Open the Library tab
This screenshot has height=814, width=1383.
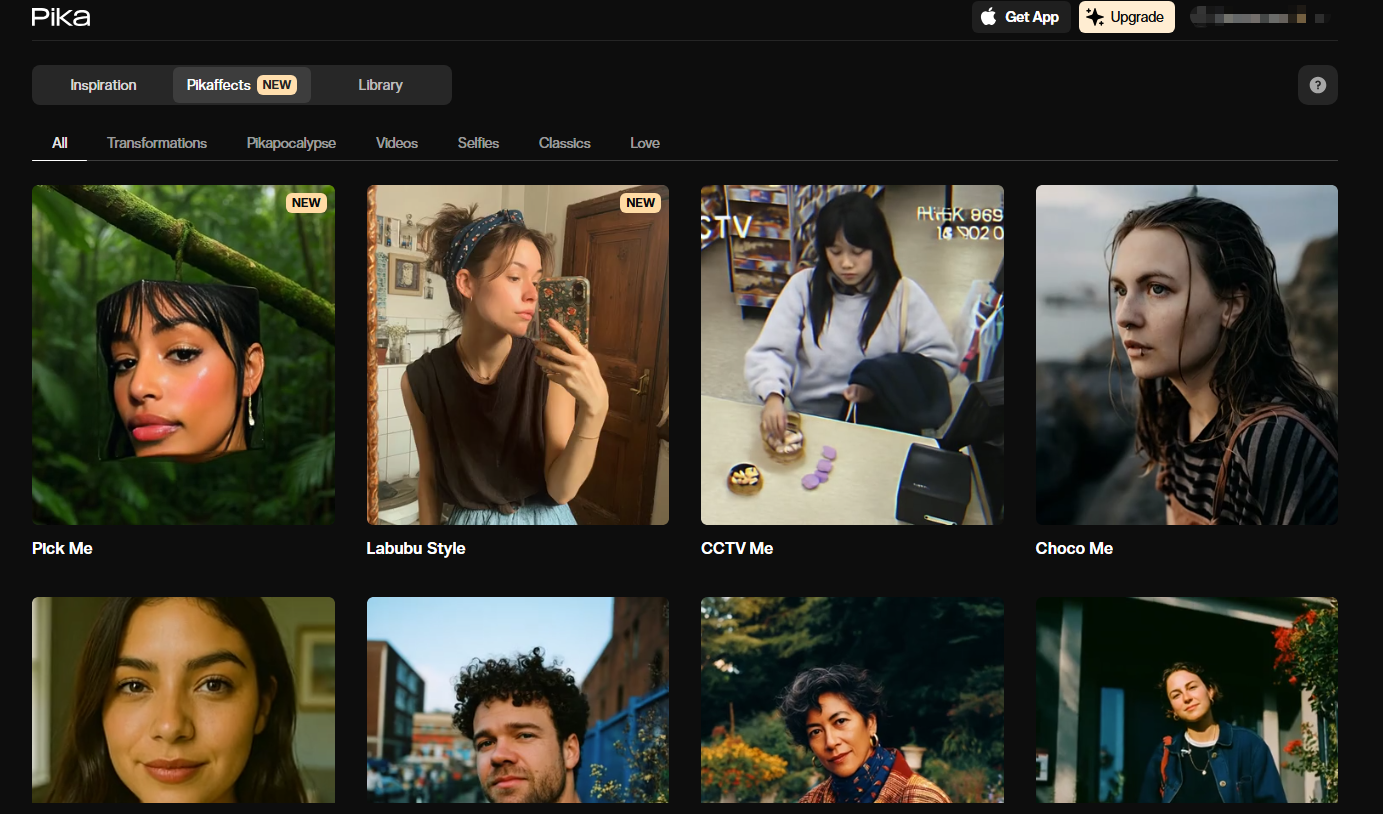(x=380, y=85)
